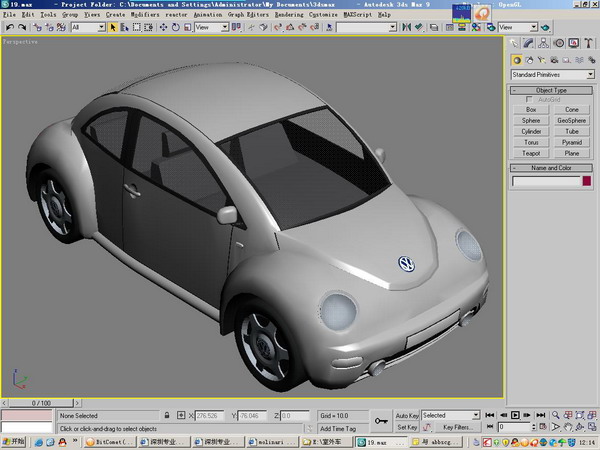The image size is (600, 450).
Task: Open the Modifiers menu
Action: 145,15
